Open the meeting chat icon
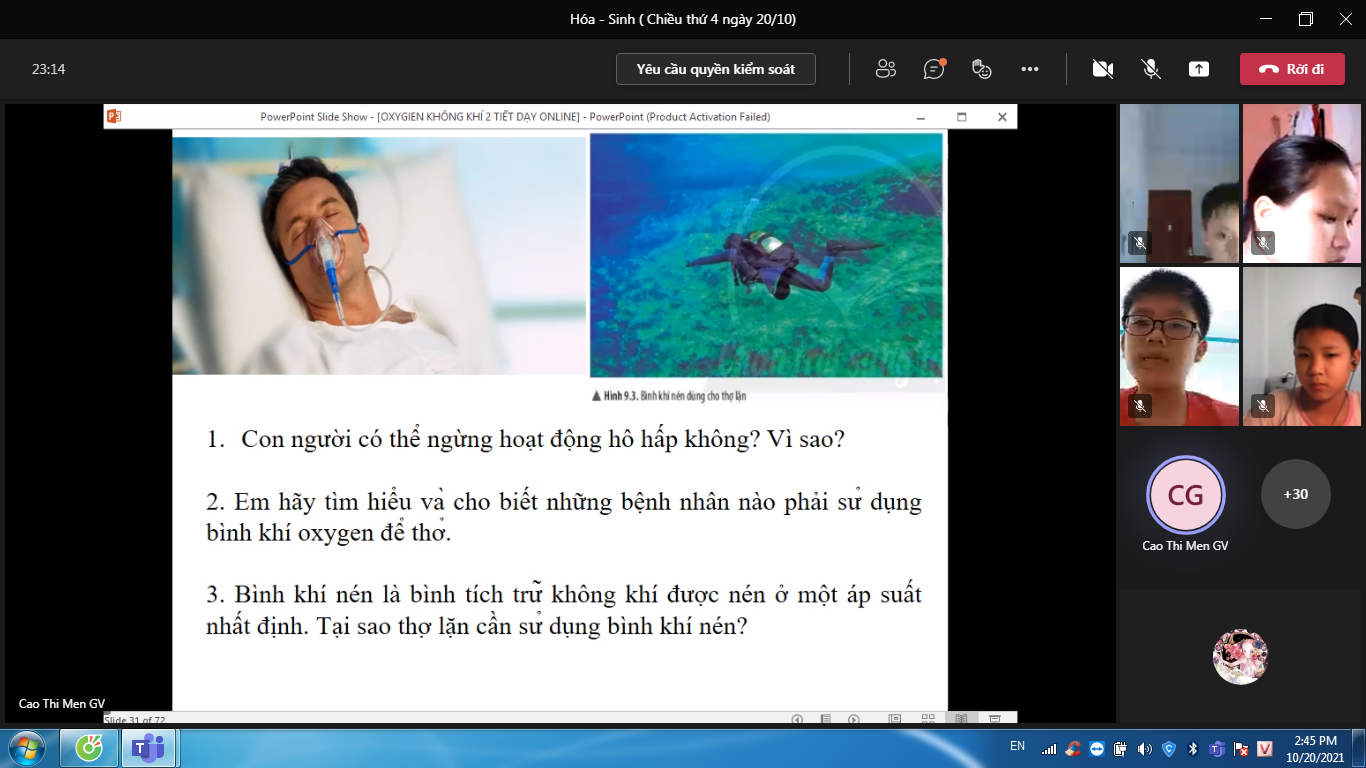This screenshot has height=768, width=1366. click(x=934, y=69)
